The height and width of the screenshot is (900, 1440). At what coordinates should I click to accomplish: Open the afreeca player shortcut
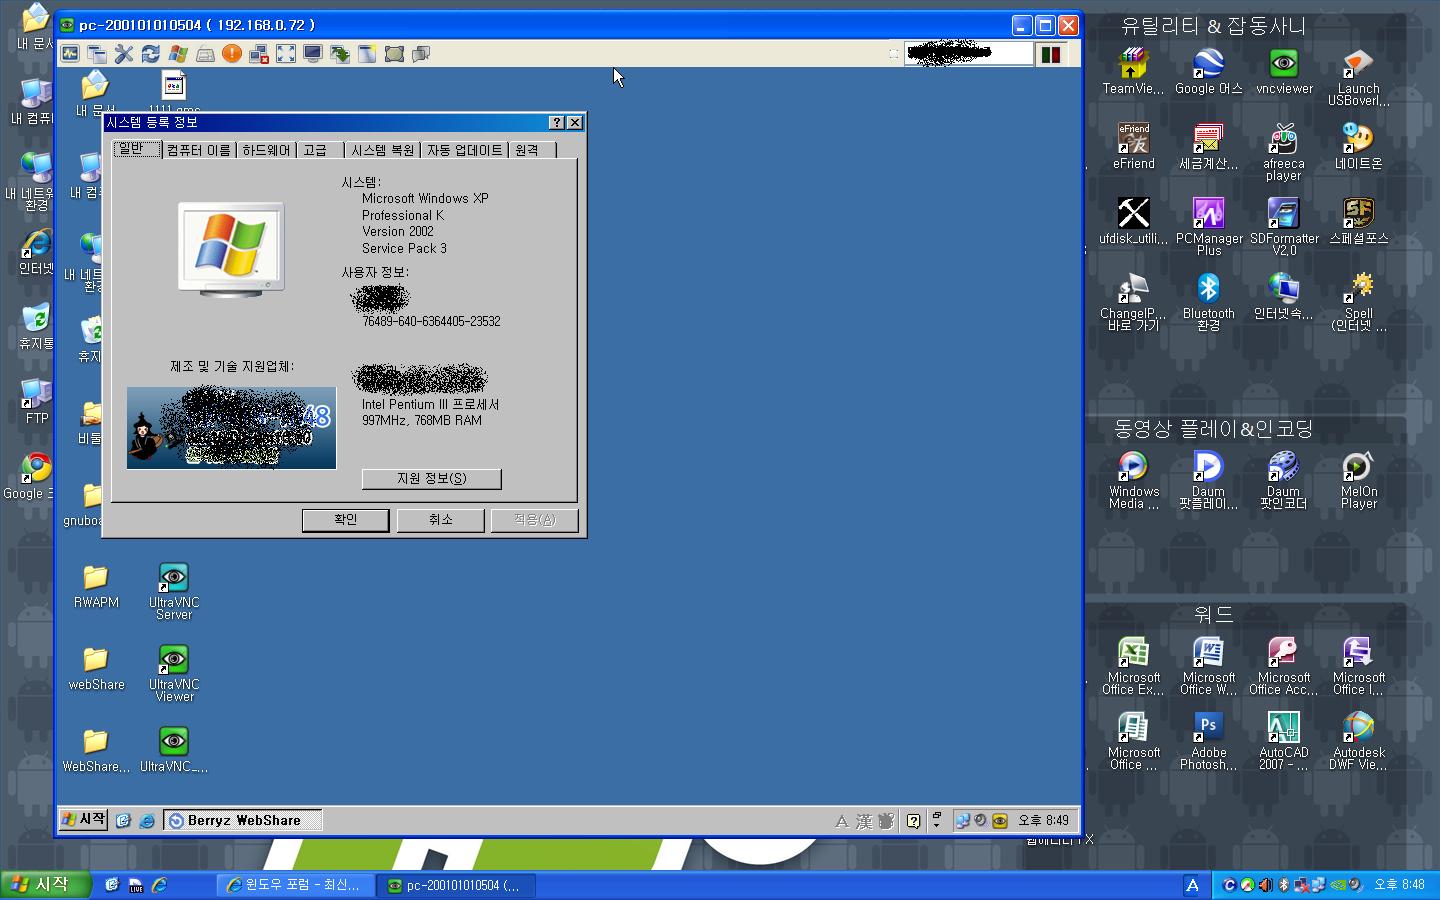[x=1283, y=152]
